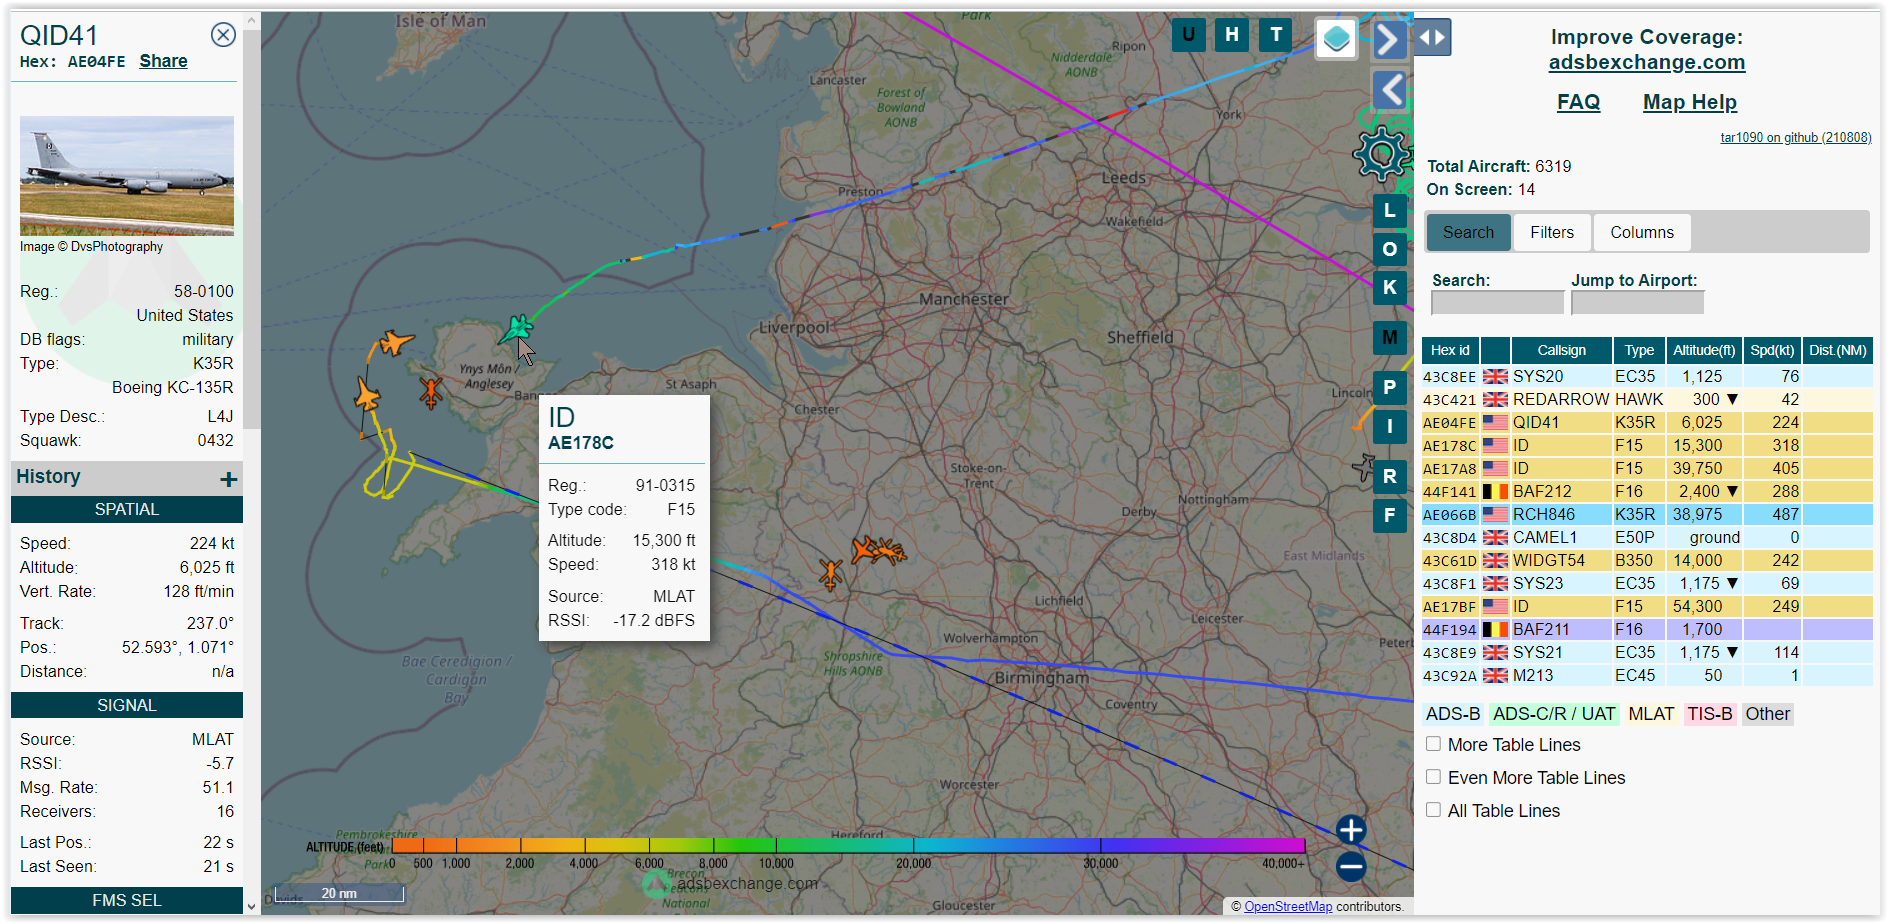Switch to the Filters tab
Viewport: 1888px width, 923px height.
pos(1552,232)
